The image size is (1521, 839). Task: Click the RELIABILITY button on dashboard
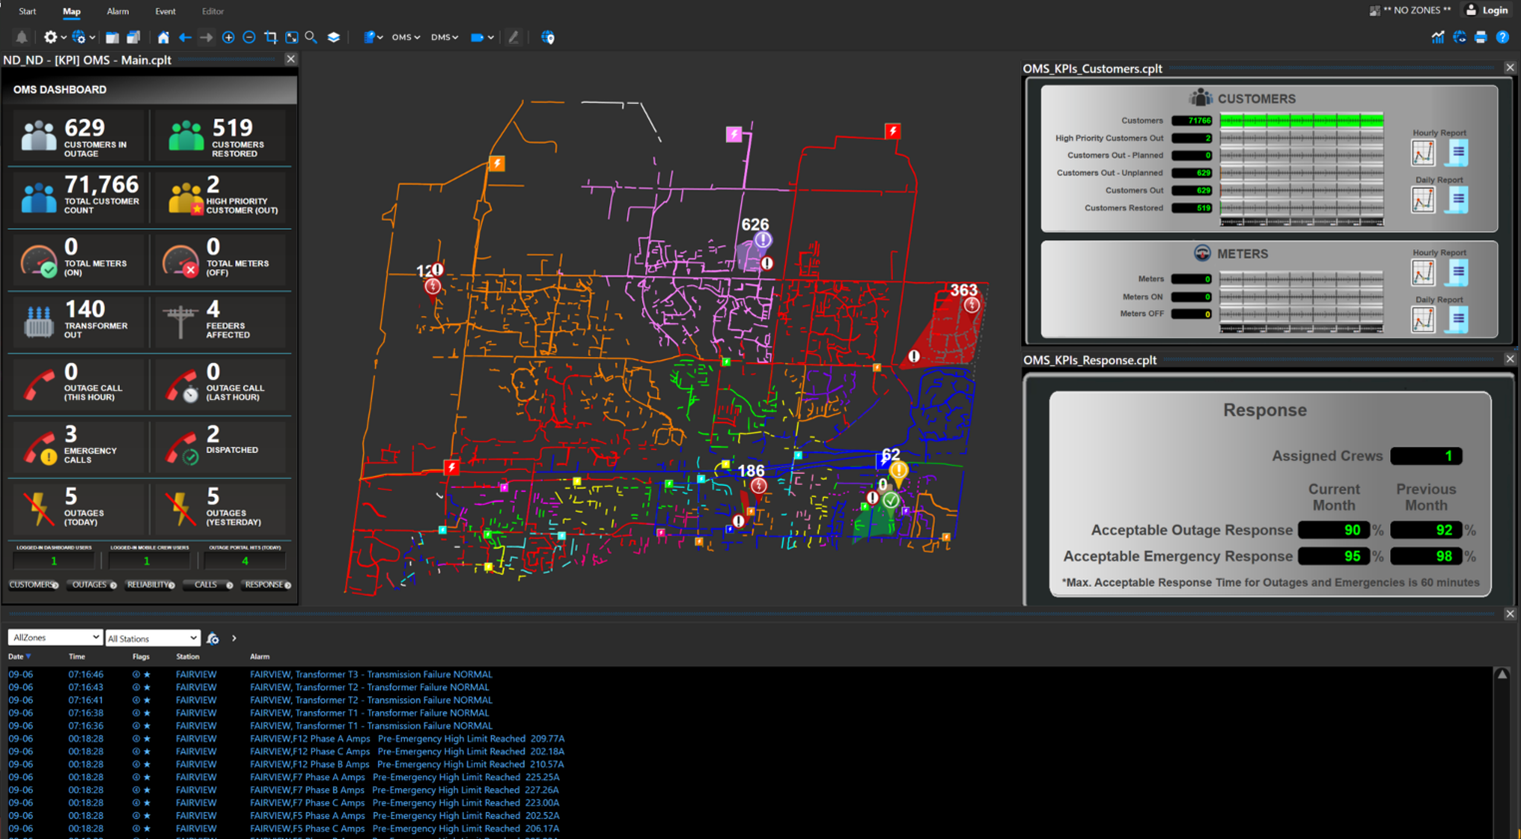click(150, 585)
